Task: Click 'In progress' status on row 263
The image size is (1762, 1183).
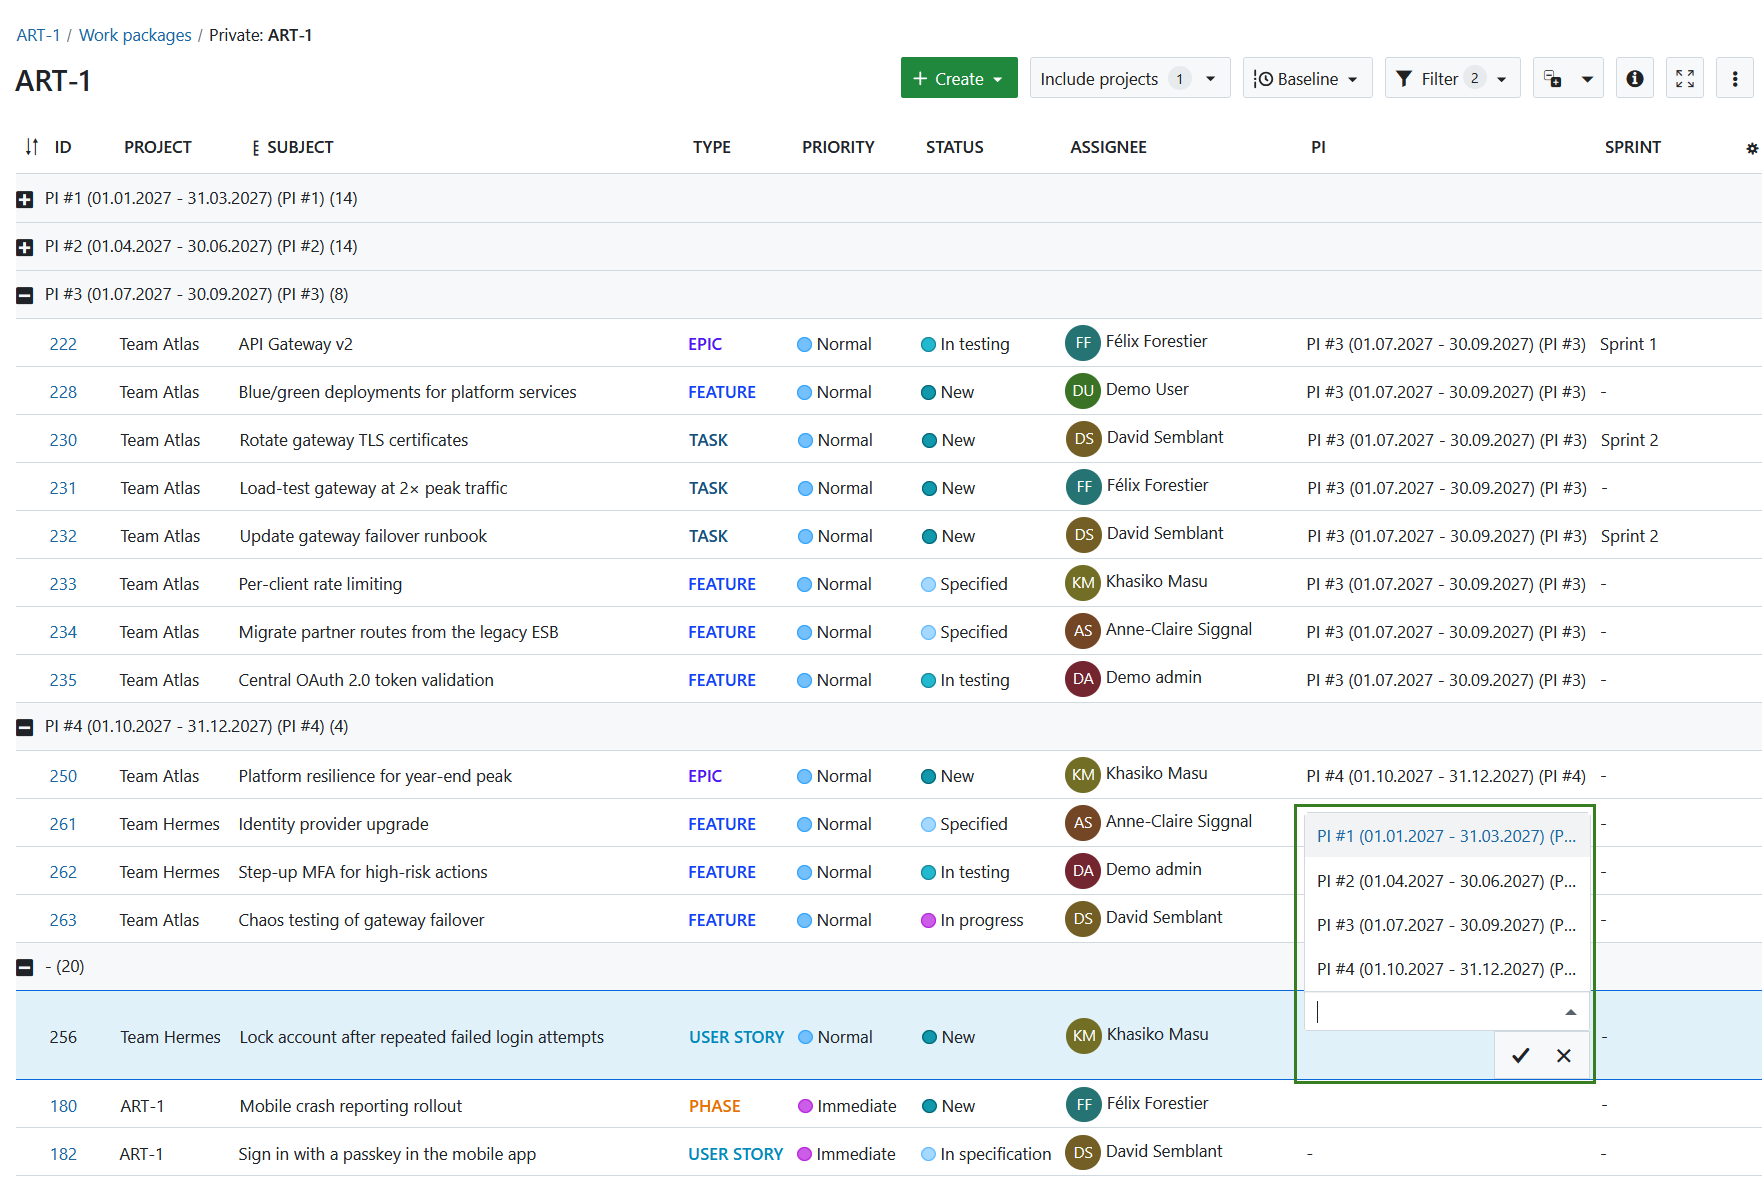Action: (x=972, y=920)
